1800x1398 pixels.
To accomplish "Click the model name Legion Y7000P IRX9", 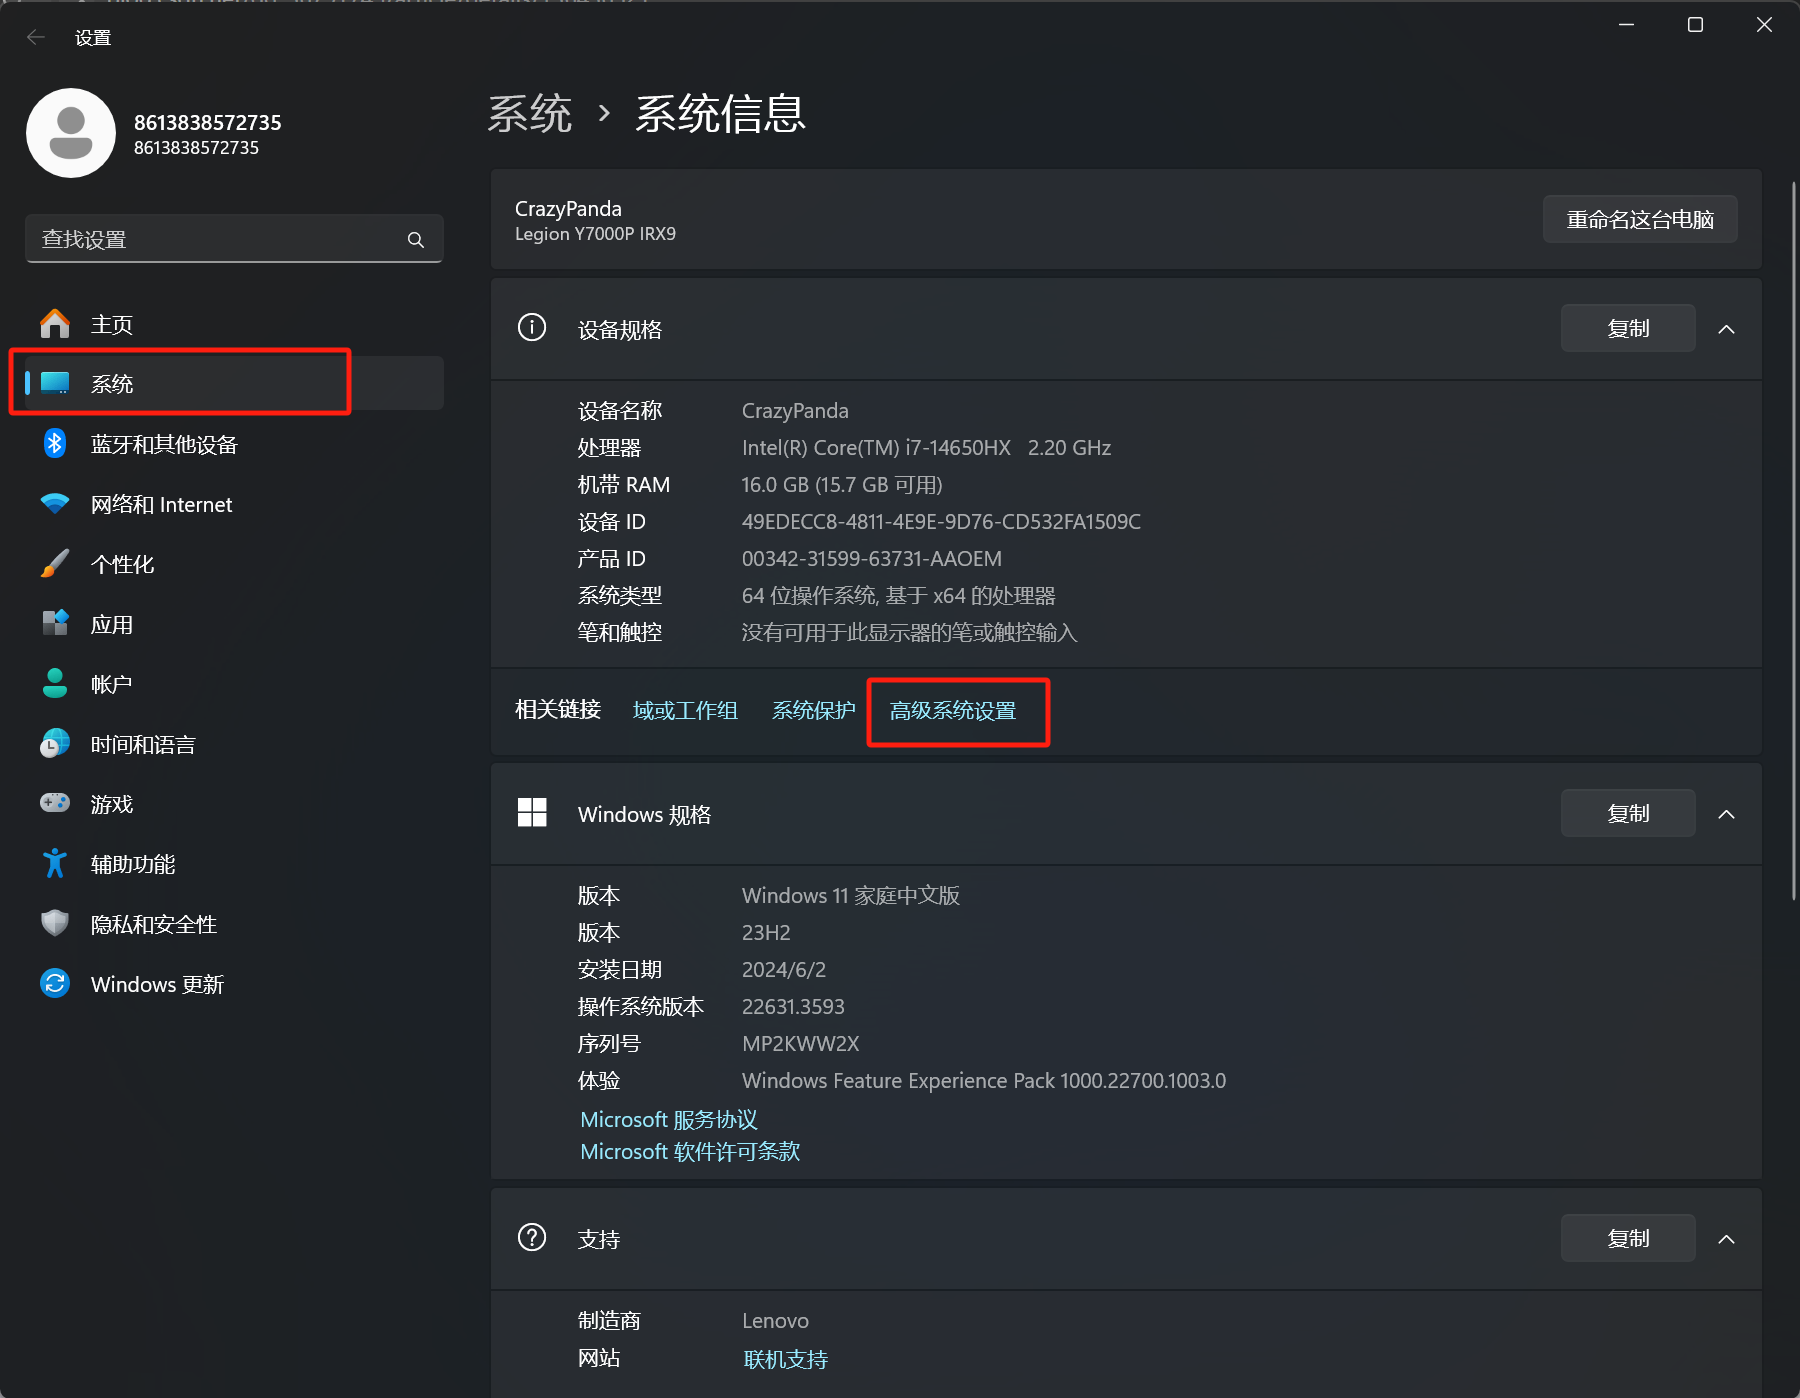I will (595, 233).
